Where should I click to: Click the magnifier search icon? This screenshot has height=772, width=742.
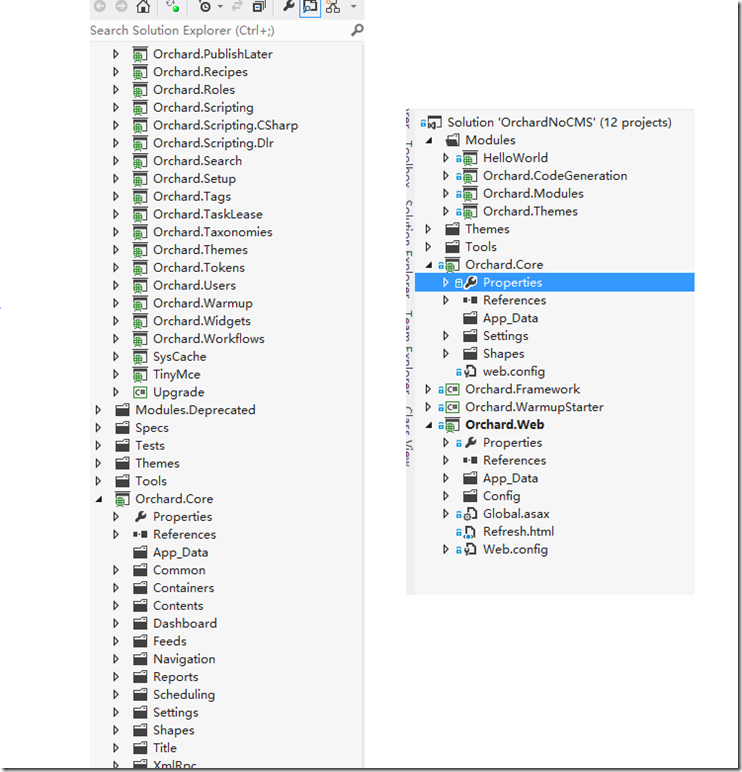(x=357, y=31)
